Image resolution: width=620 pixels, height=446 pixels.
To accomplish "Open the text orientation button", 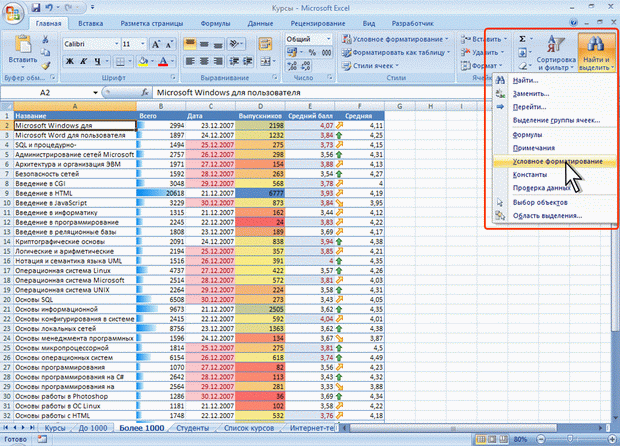I will 236,44.
